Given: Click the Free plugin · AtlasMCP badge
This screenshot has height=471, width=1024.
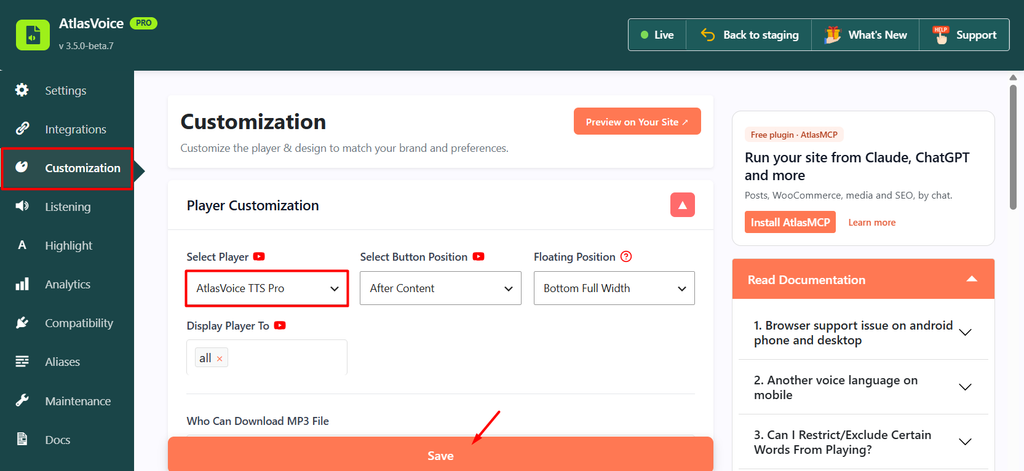Looking at the screenshot, I should (x=795, y=135).
